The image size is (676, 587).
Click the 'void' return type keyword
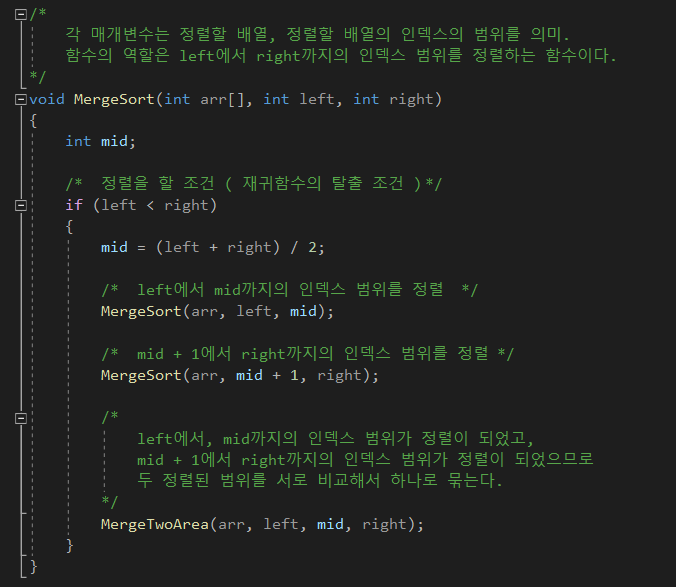pos(47,100)
